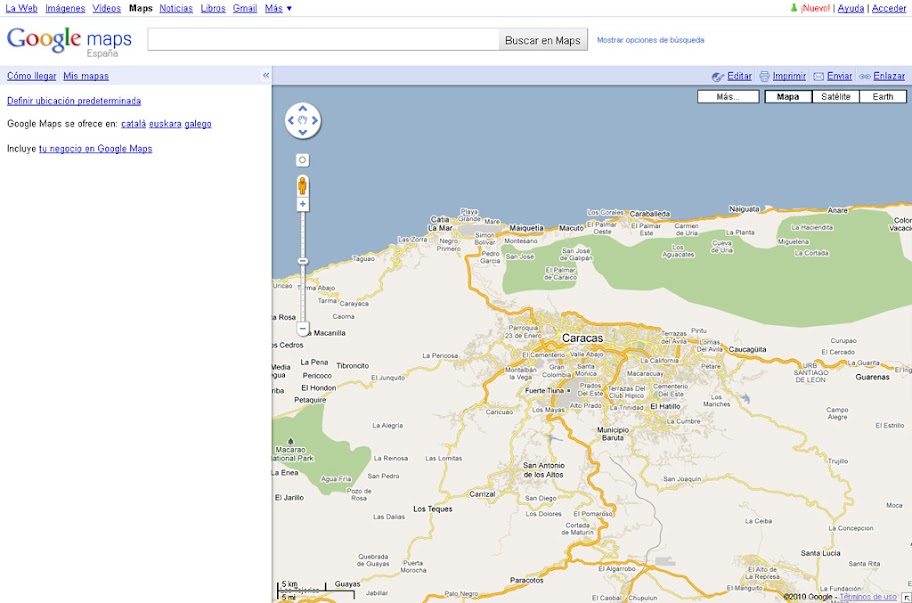This screenshot has width=912, height=603.
Task: Pan the map up with the arrow
Action: (302, 109)
